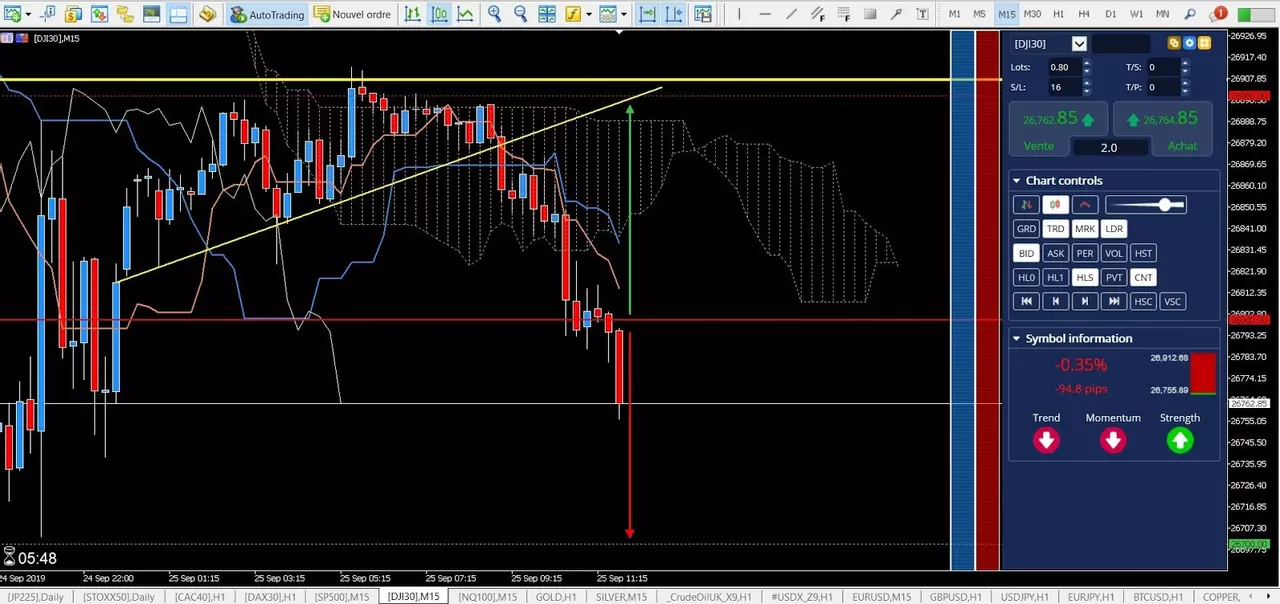Click the T/P input field
1280x604 pixels.
1163,87
